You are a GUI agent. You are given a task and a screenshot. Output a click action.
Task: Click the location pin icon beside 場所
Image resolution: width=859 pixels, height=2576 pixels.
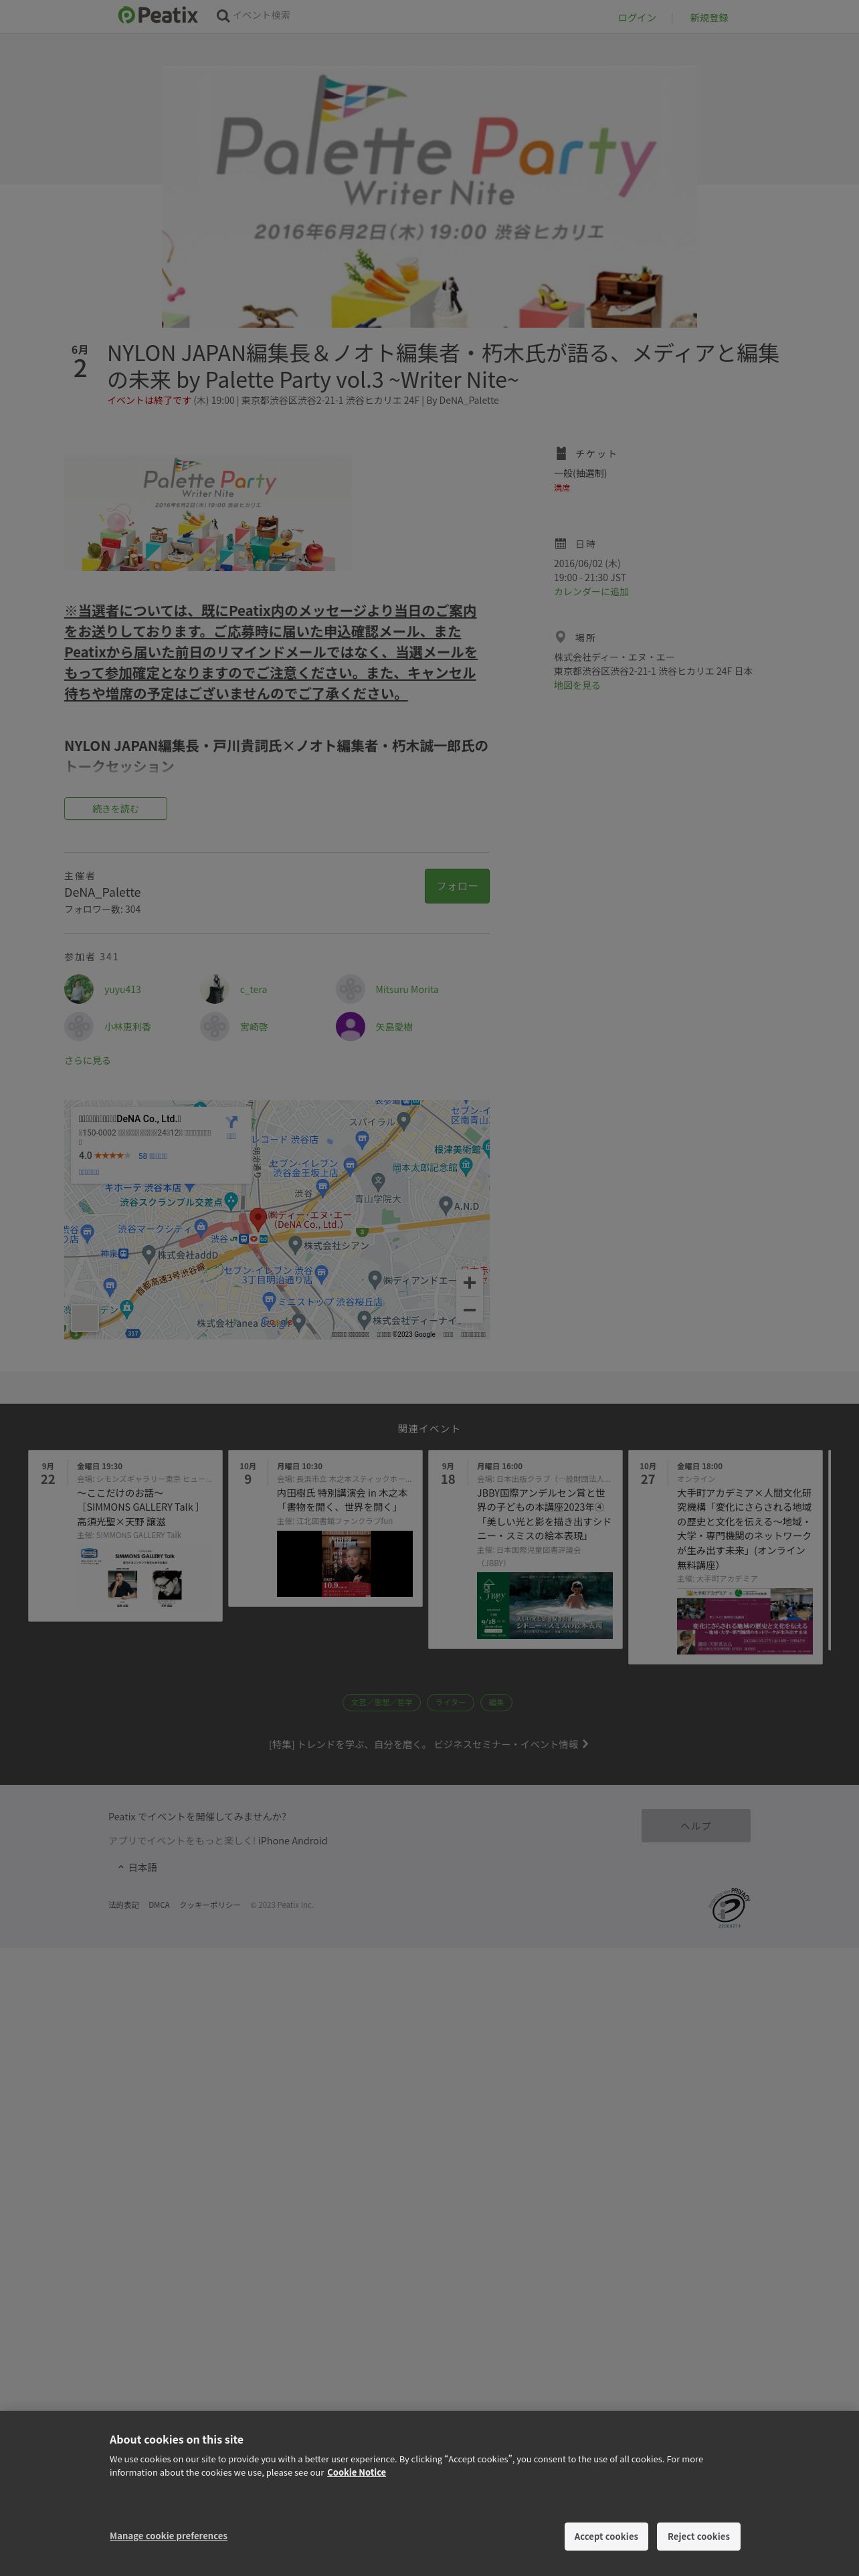point(561,637)
